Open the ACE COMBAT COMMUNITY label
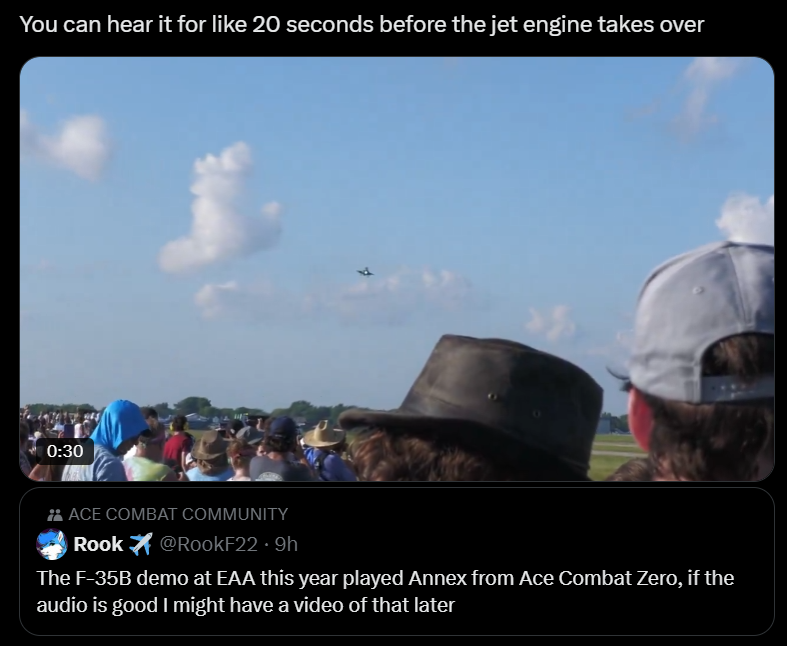787x646 pixels. coord(178,514)
